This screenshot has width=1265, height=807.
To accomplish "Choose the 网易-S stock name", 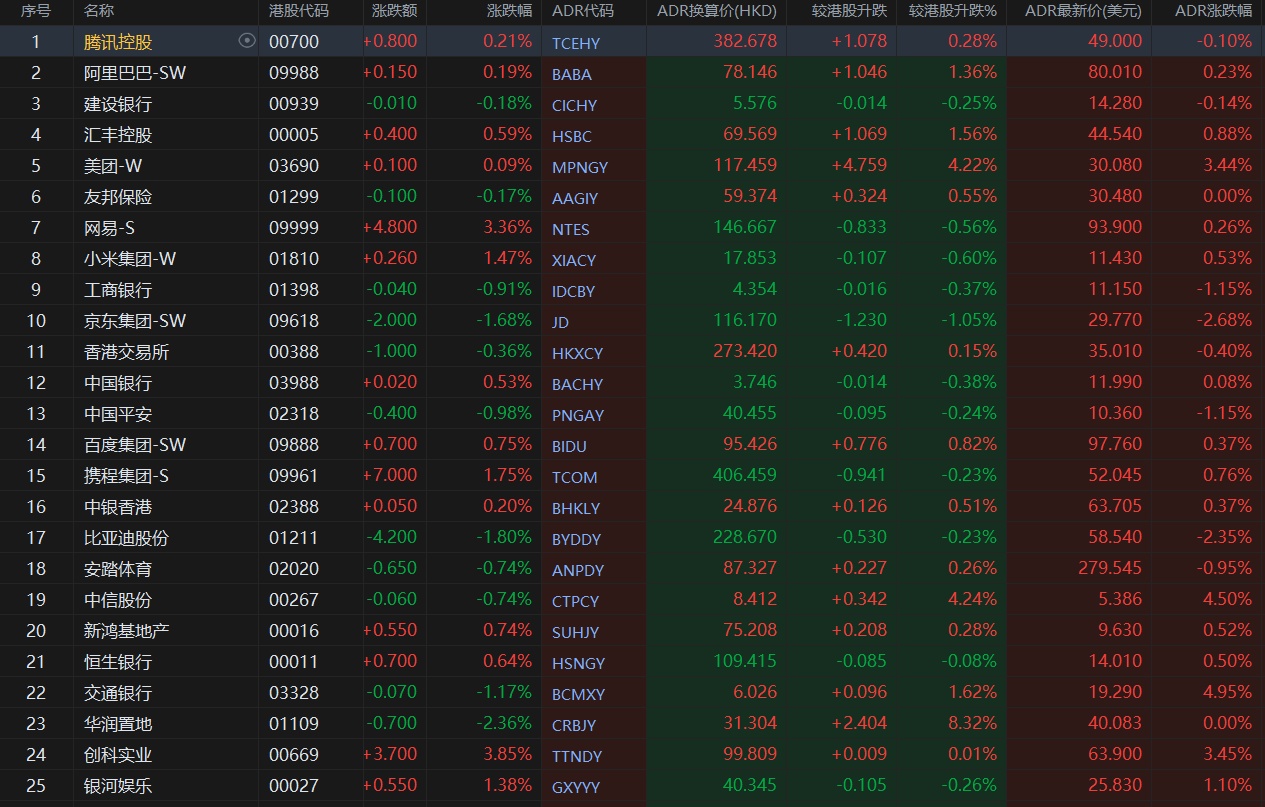I will pyautogui.click(x=110, y=228).
